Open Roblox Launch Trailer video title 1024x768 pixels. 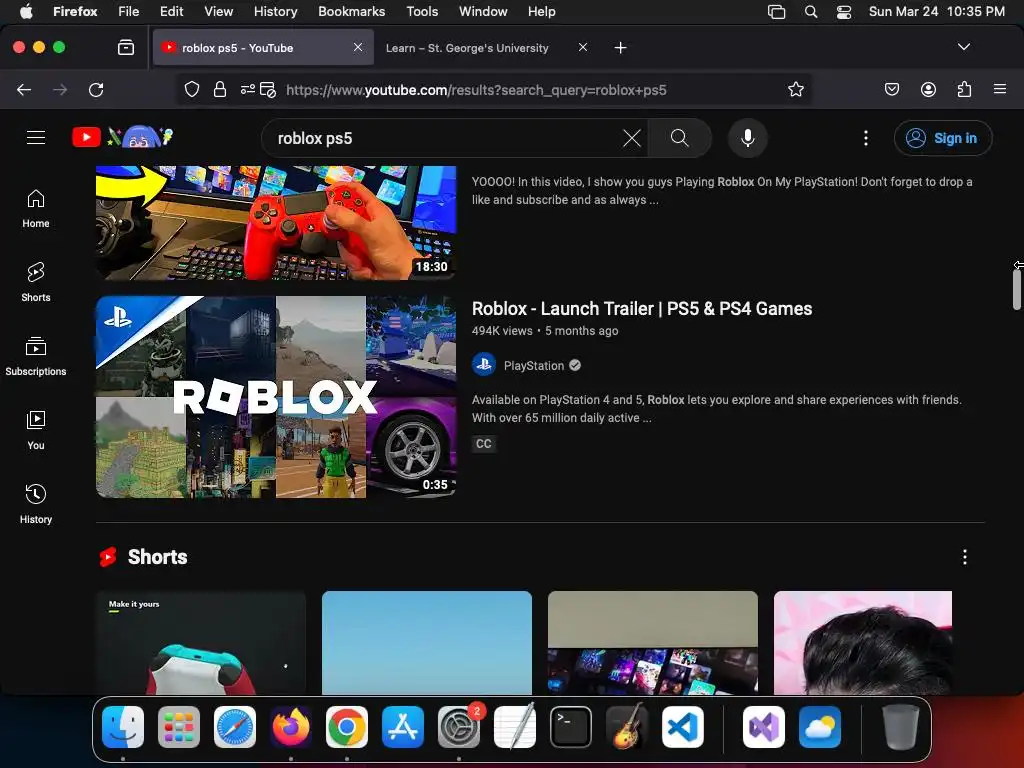click(x=642, y=308)
